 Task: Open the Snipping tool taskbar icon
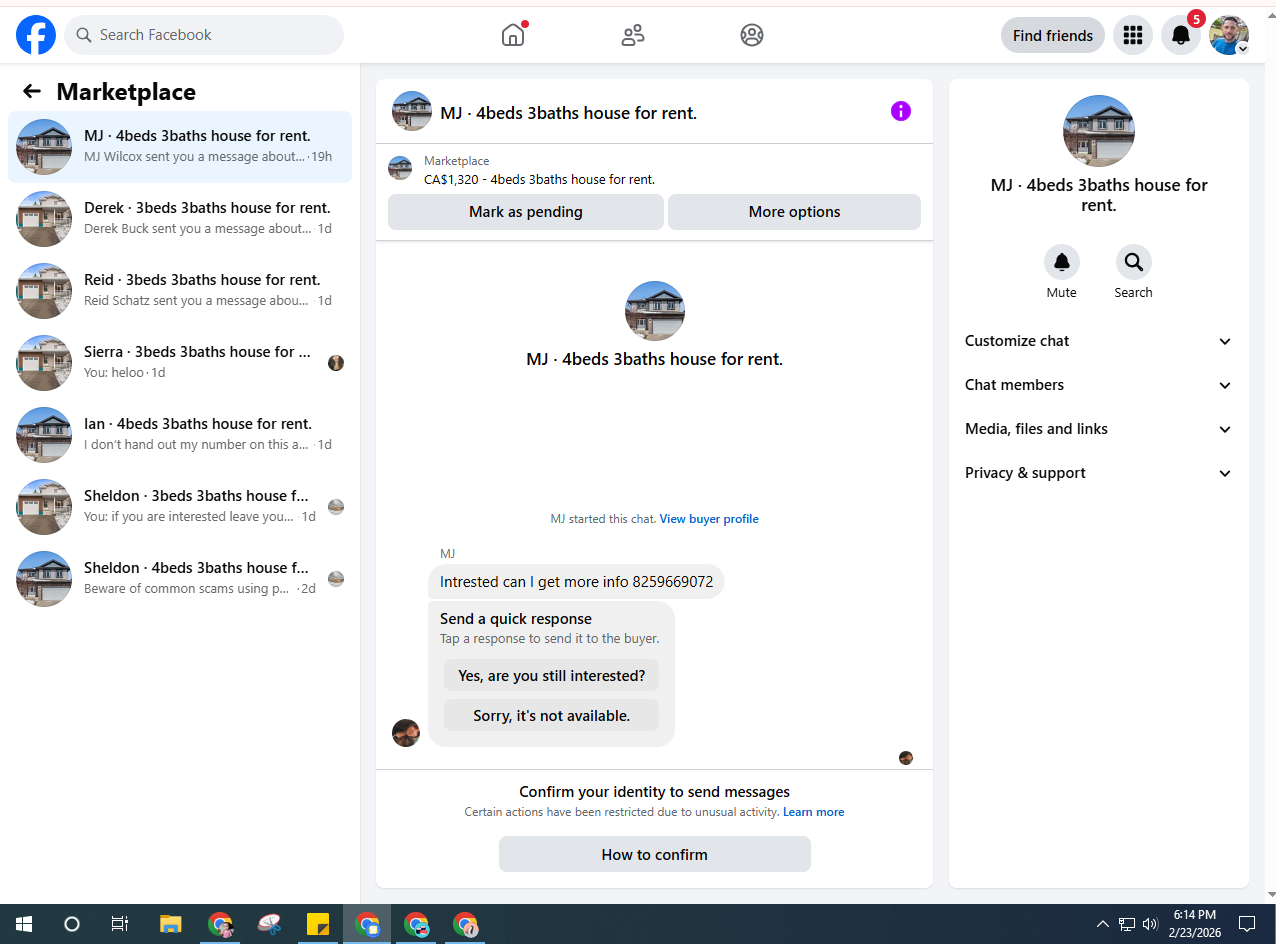coord(269,924)
